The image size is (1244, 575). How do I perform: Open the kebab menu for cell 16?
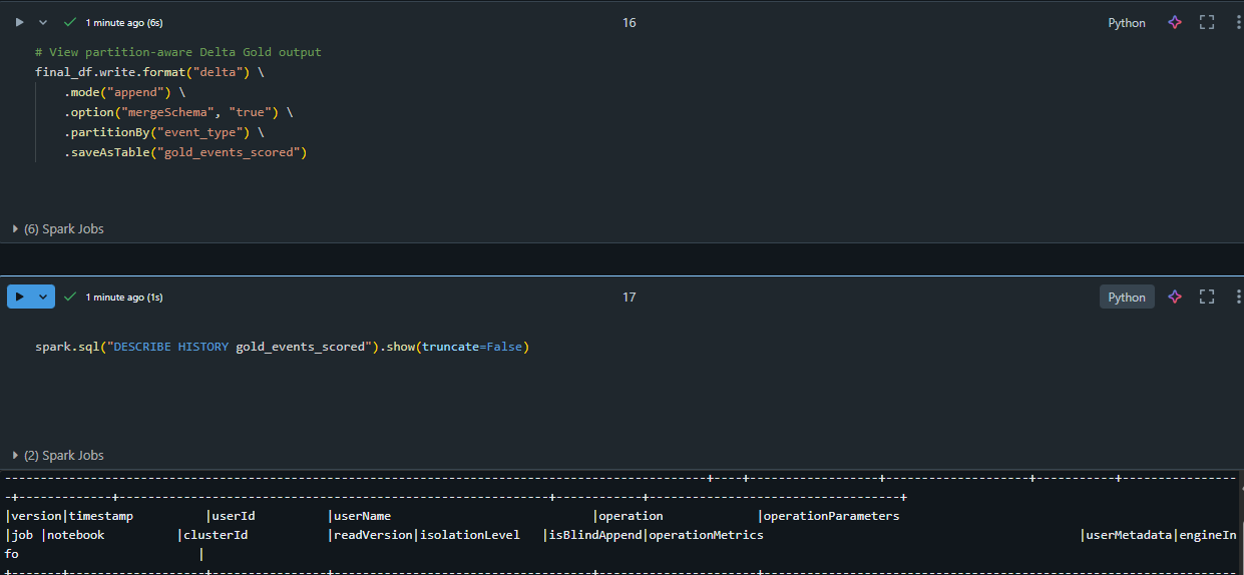(1237, 22)
